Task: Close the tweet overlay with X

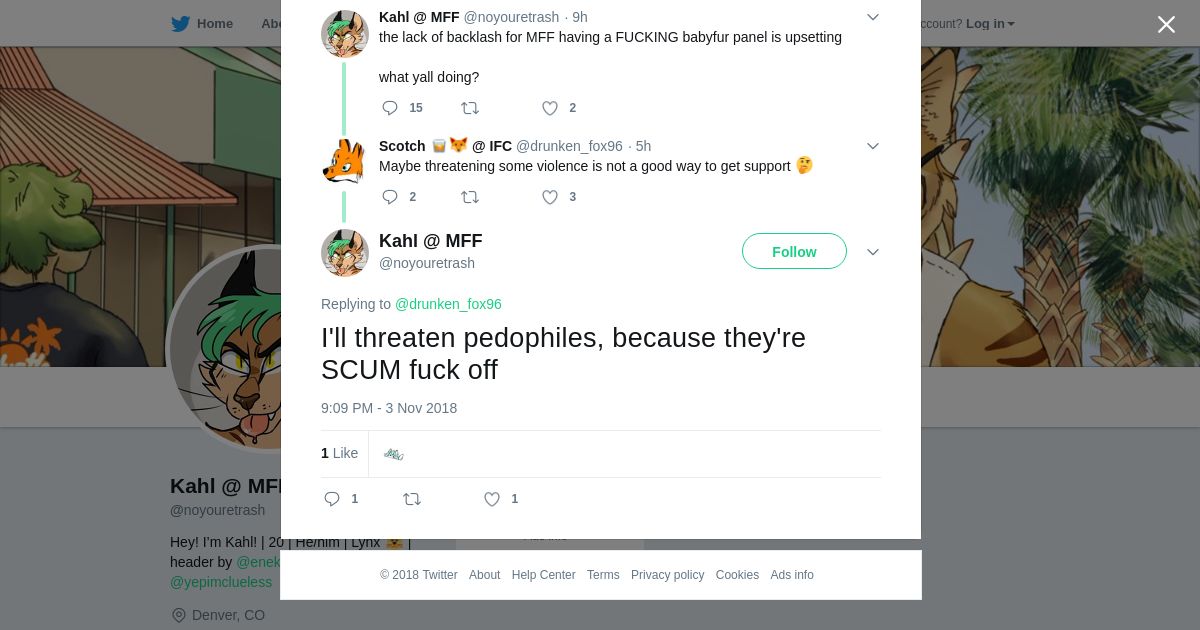Action: click(1166, 24)
